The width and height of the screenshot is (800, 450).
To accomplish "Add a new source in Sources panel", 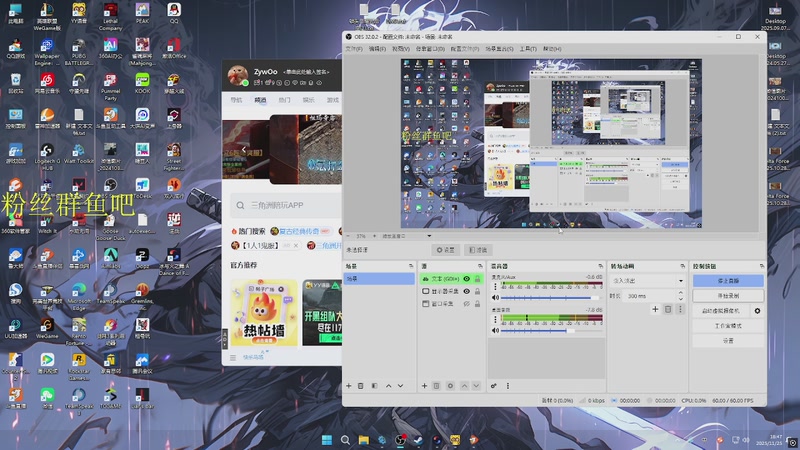I will [424, 386].
